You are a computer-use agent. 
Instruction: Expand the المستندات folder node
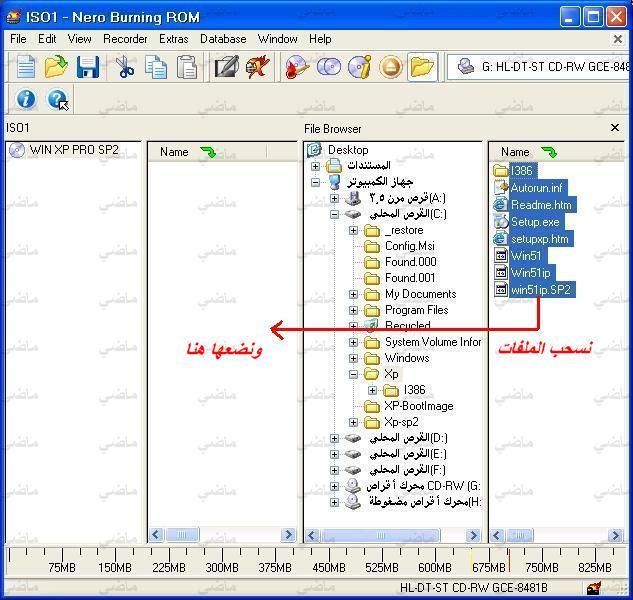[x=316, y=166]
